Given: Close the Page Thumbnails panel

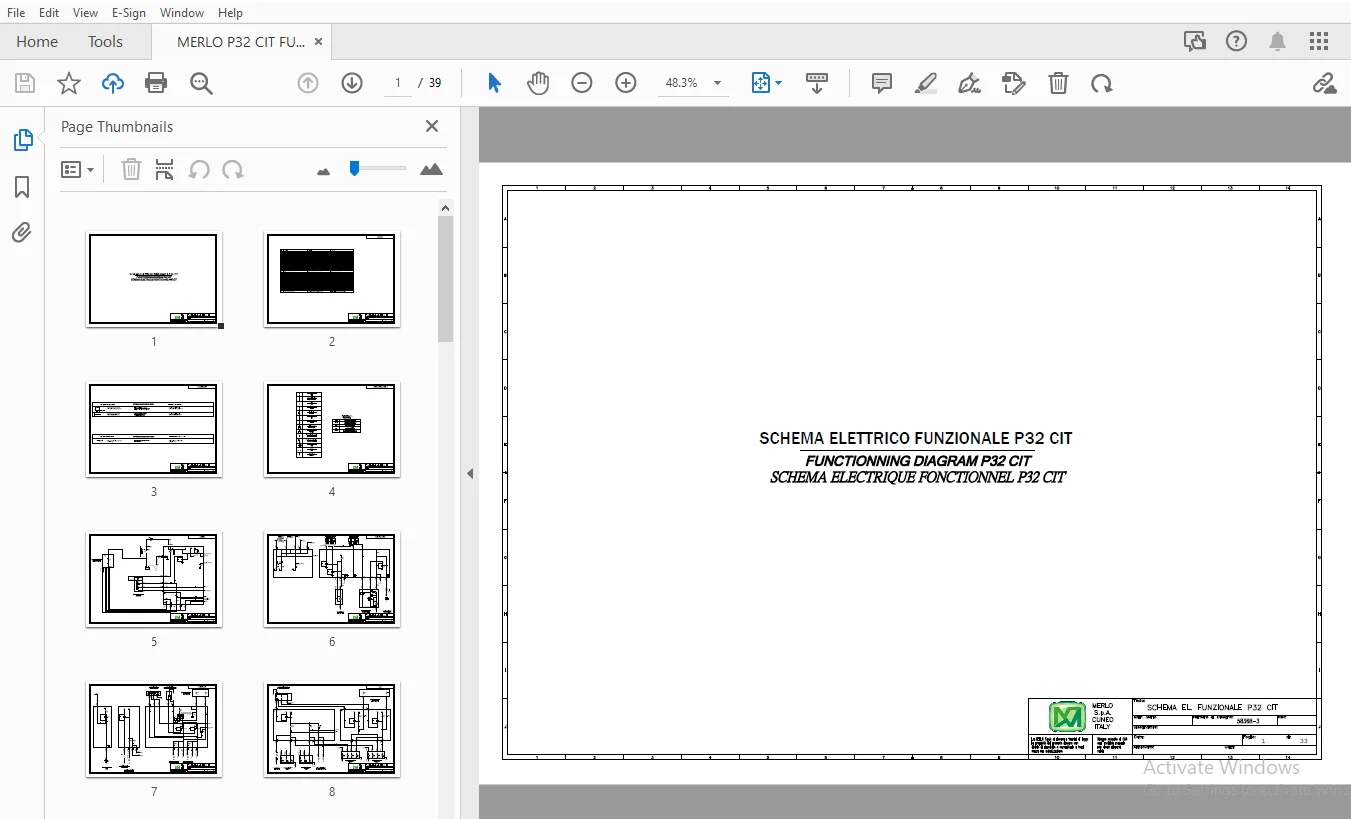Looking at the screenshot, I should click(x=432, y=126).
